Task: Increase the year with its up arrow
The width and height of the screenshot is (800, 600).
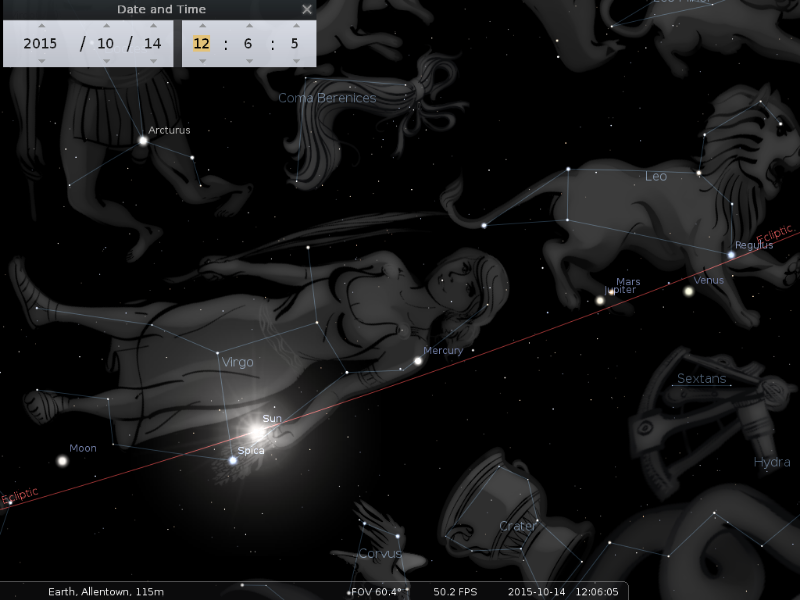Action: point(41,27)
